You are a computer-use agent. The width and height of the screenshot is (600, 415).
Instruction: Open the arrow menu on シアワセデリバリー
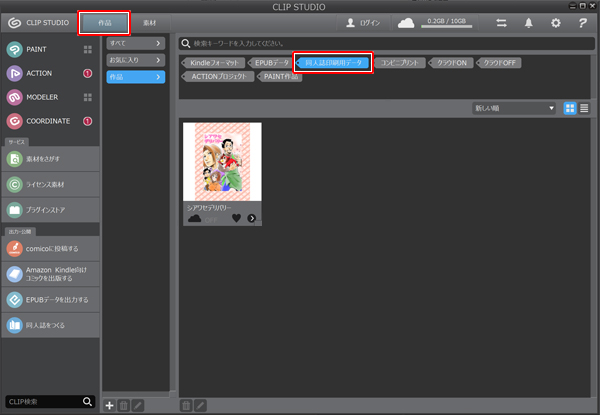point(251,218)
